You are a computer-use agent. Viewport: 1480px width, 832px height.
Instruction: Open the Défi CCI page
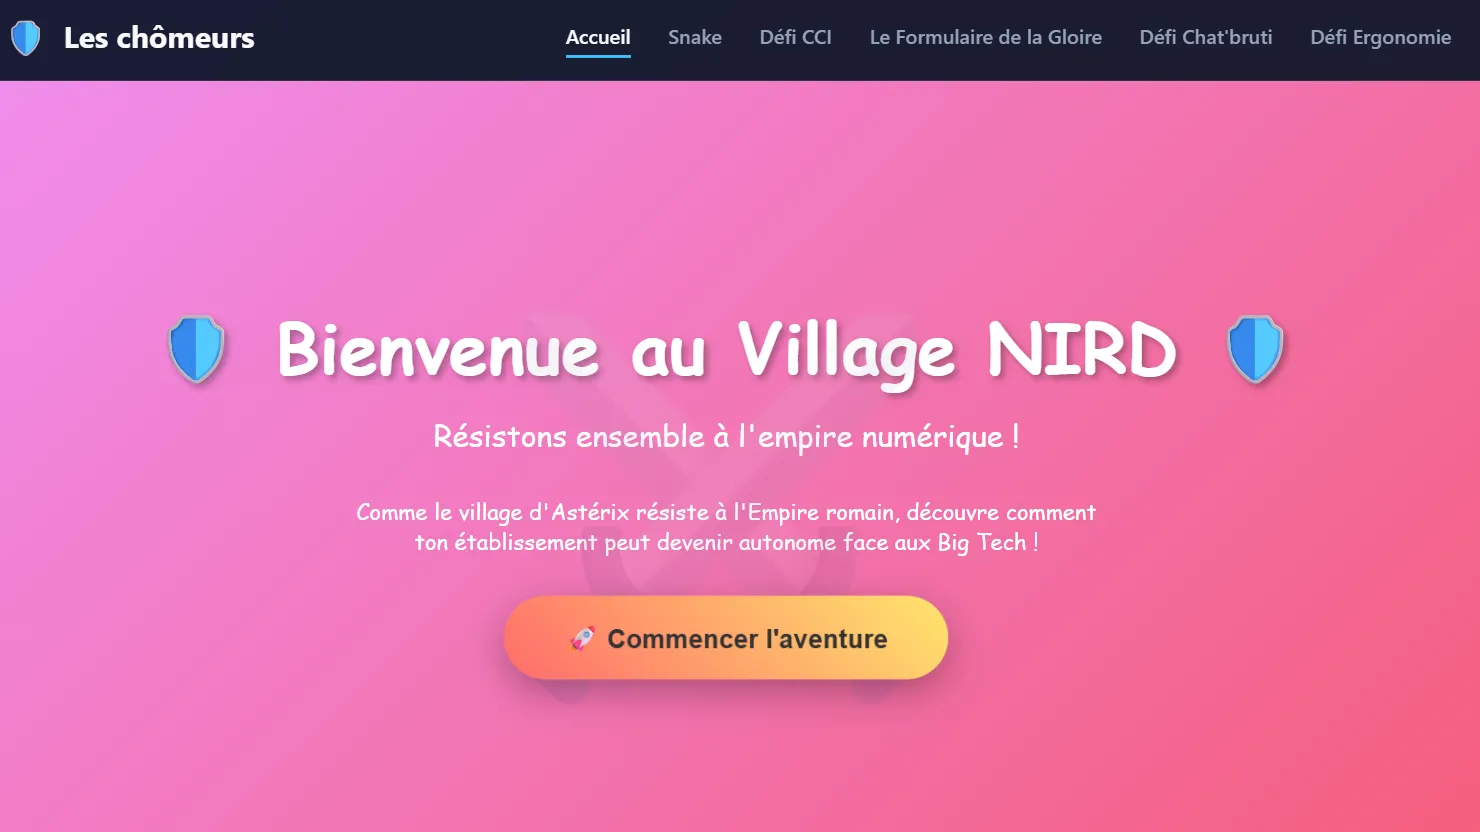[x=795, y=37]
